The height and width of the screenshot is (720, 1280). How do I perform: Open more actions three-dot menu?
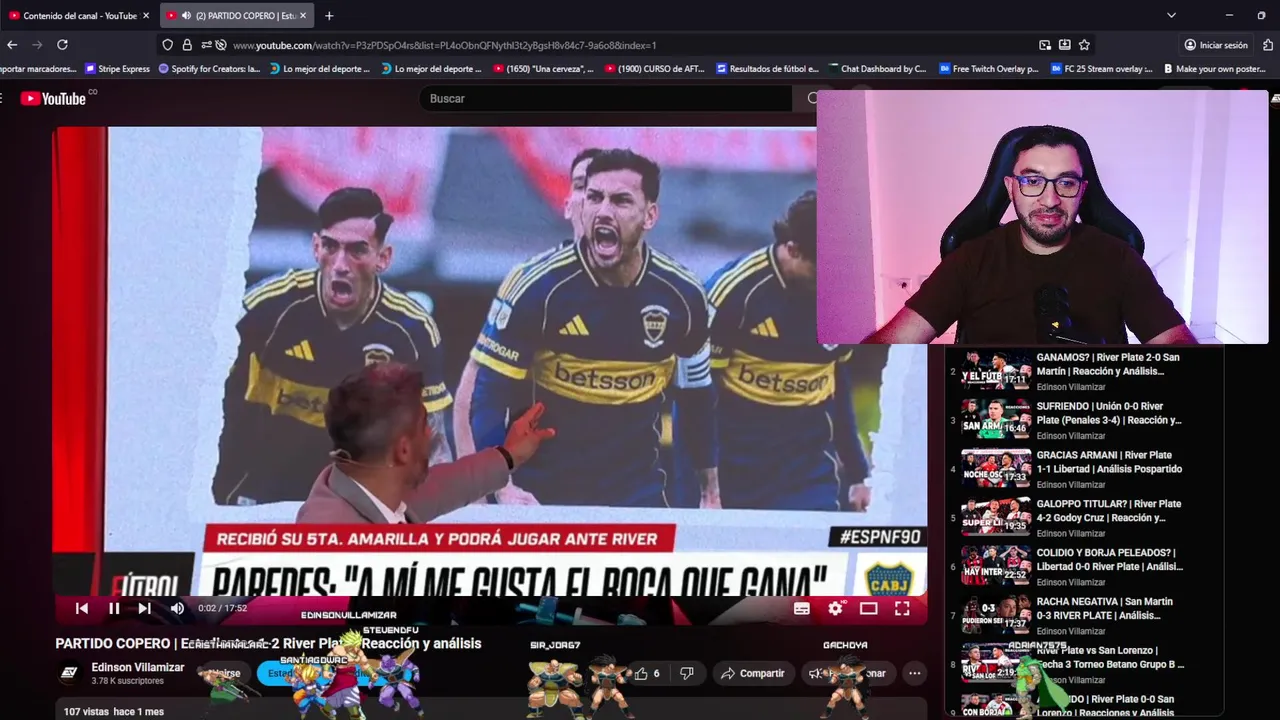[x=914, y=673]
